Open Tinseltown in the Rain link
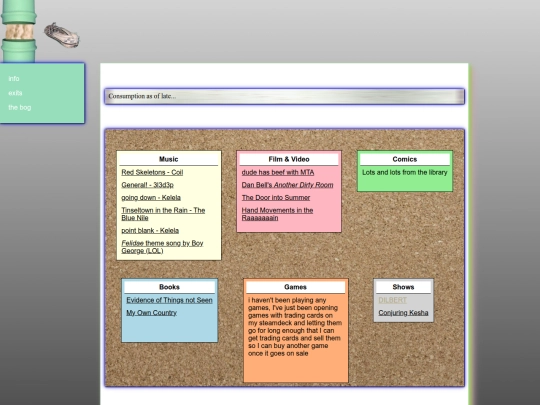The width and height of the screenshot is (540, 405). point(163,214)
